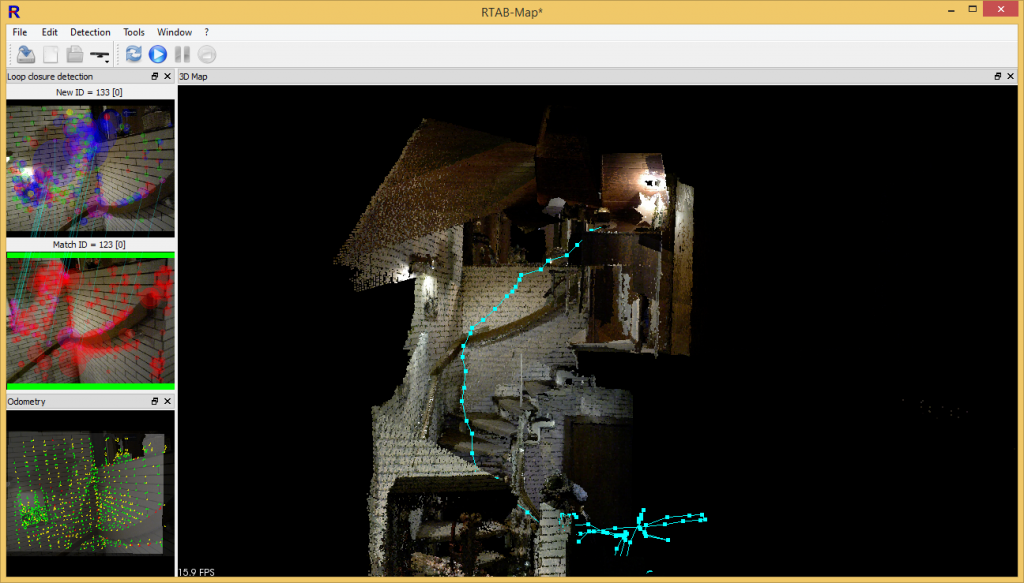Open the File menu
This screenshot has height=583, width=1024.
tap(18, 31)
